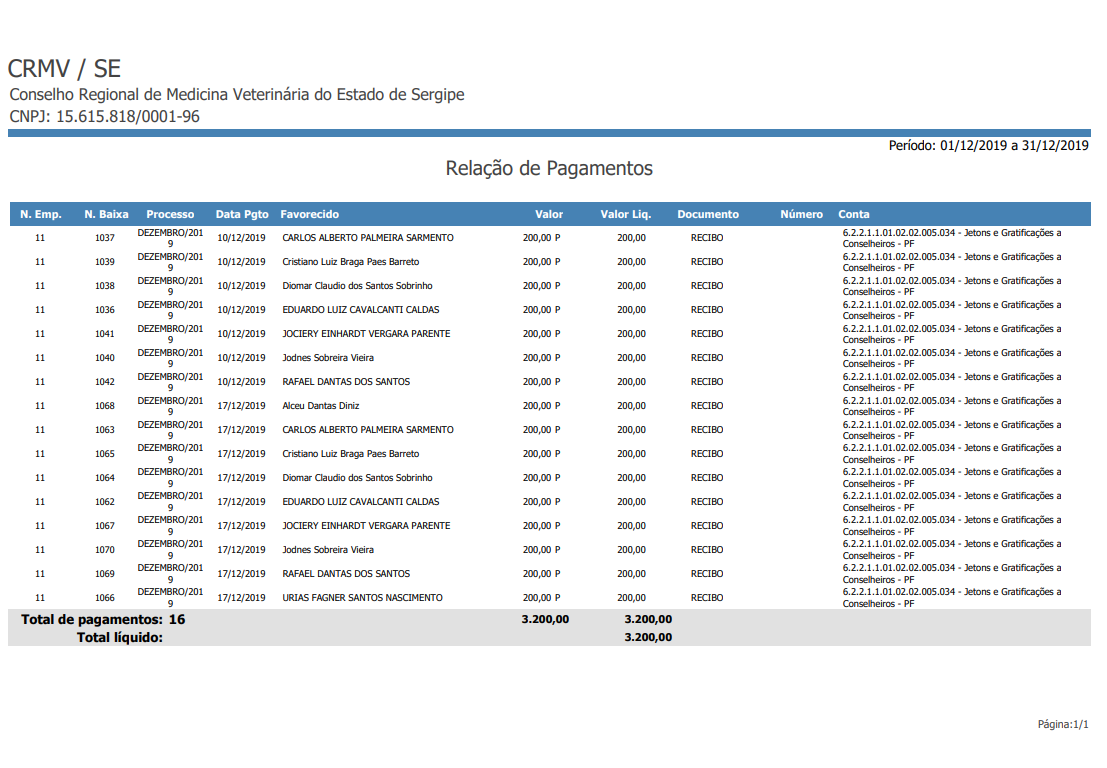1107x768 pixels.
Task: Click baixa number 1070 in the table
Action: (x=105, y=550)
